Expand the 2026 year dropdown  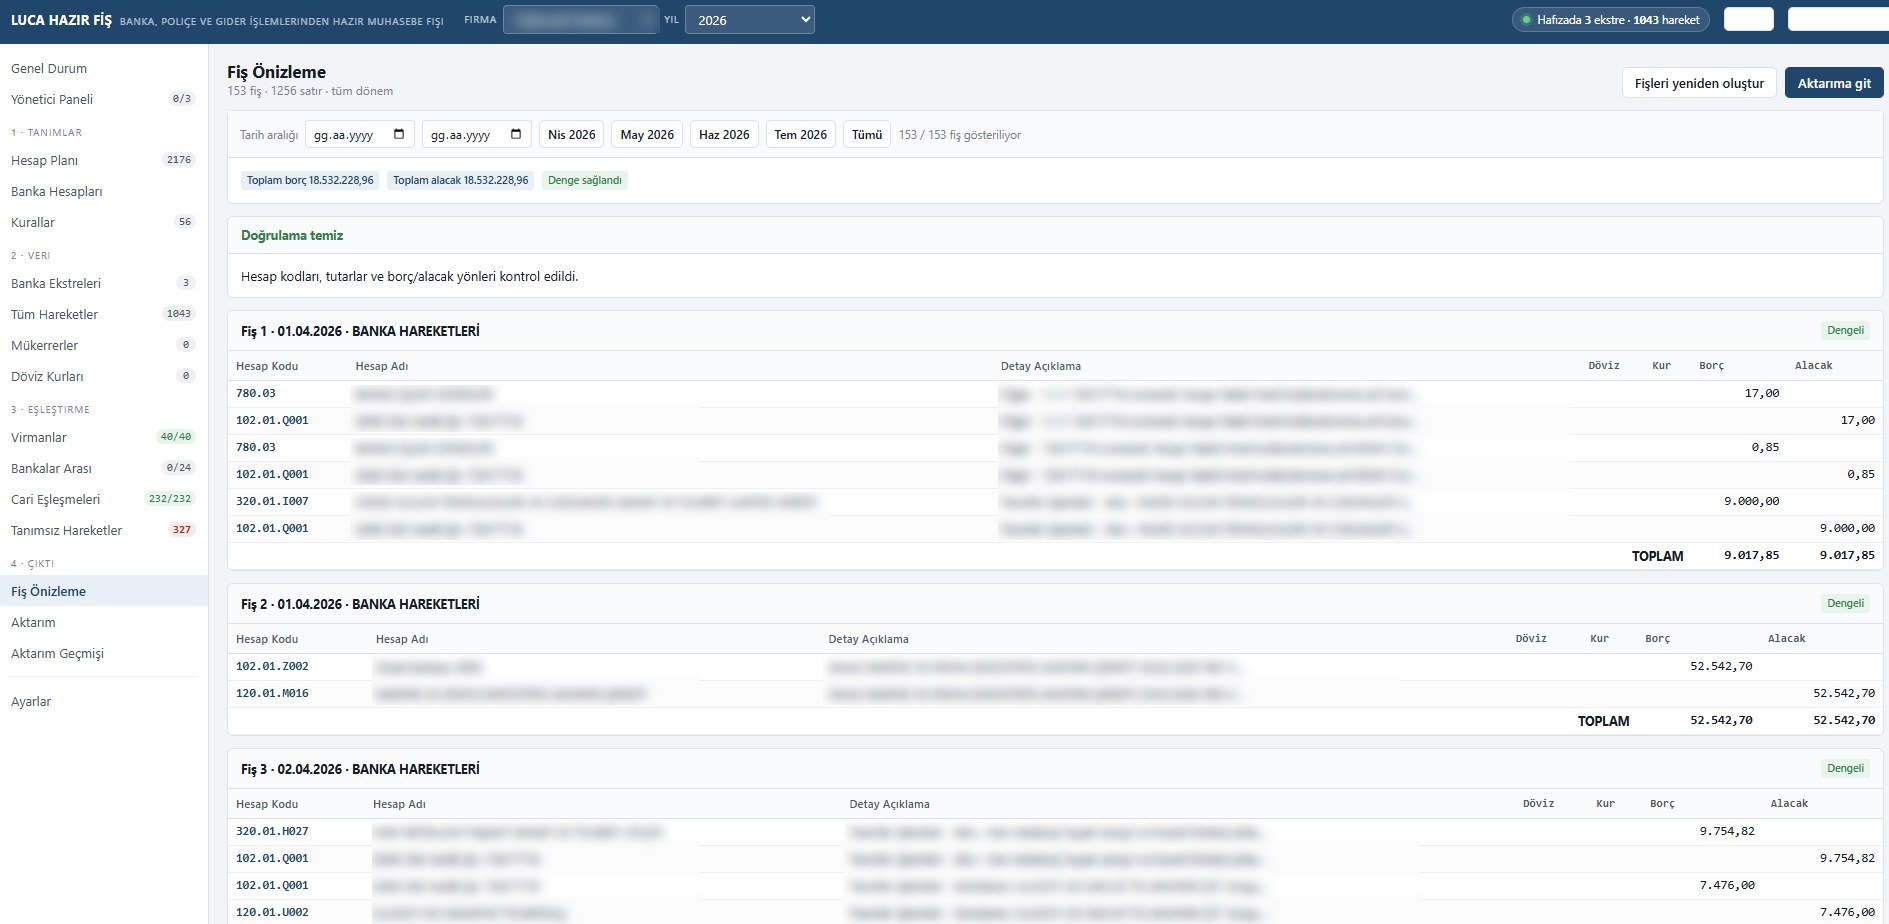pyautogui.click(x=750, y=20)
